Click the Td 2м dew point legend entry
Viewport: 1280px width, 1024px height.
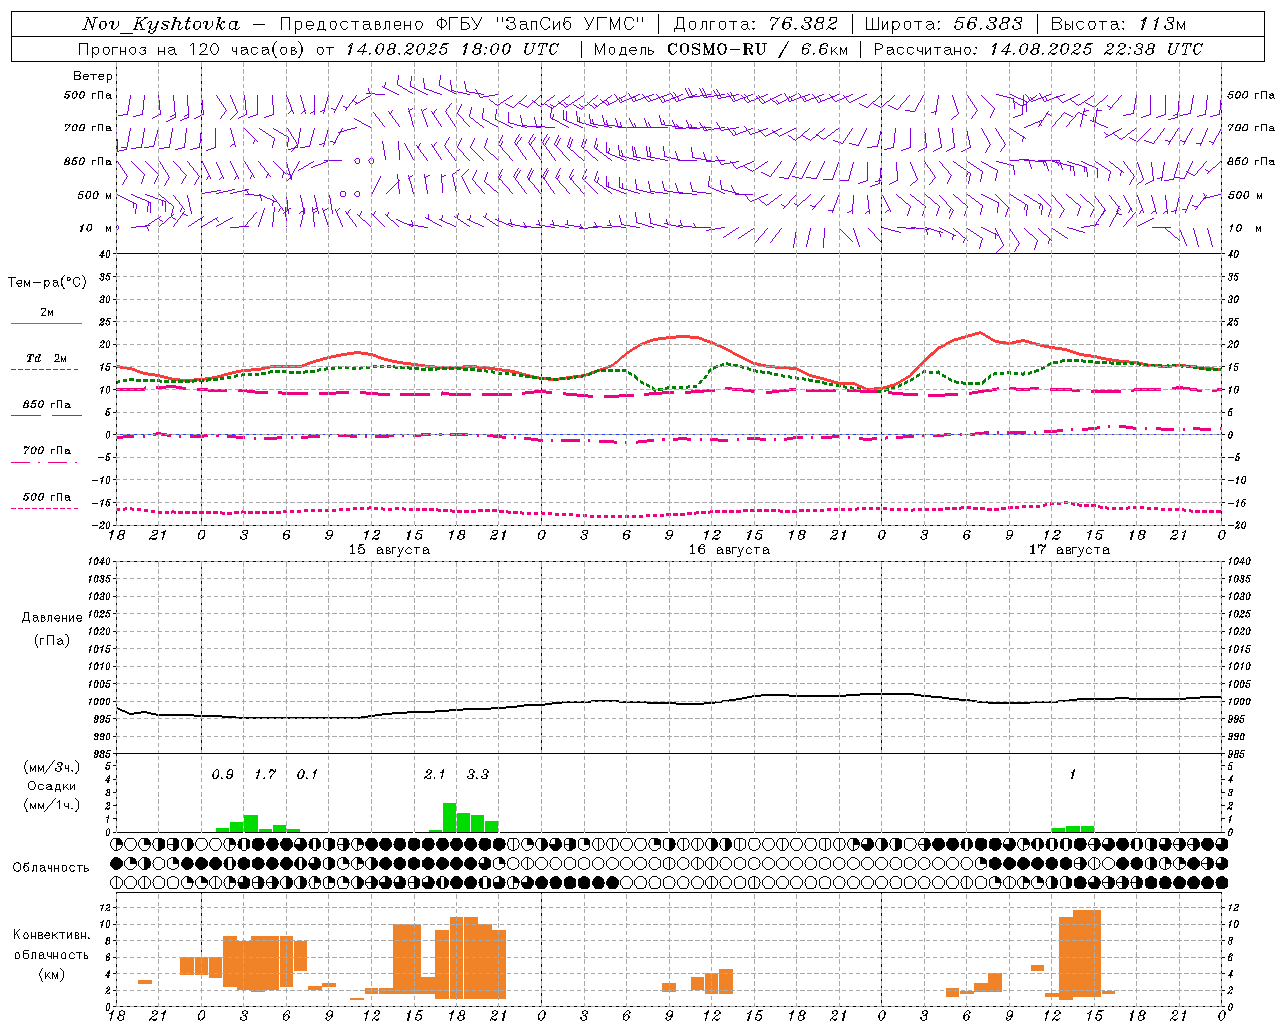coord(46,359)
